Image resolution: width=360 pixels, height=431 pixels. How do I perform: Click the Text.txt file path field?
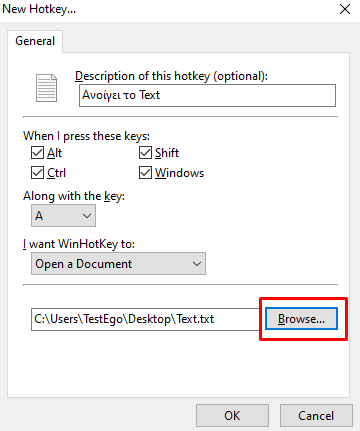click(x=146, y=319)
